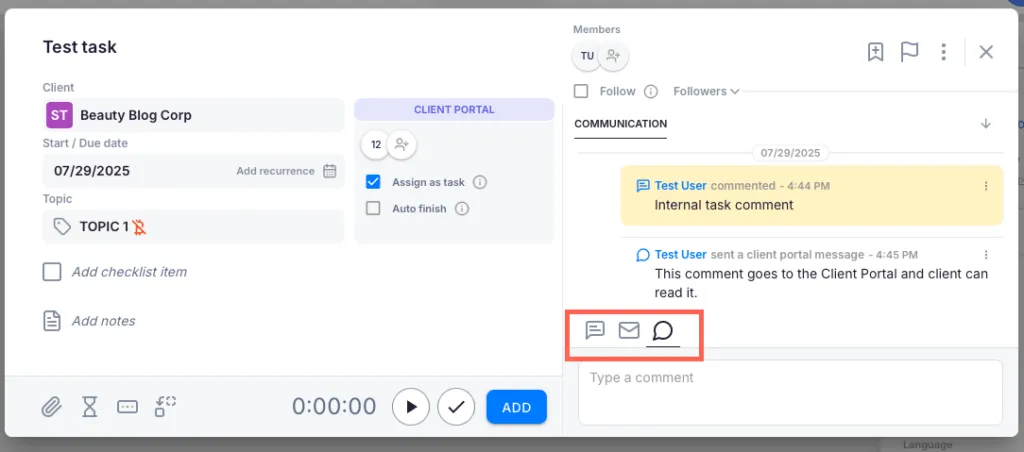This screenshot has height=452, width=1024.
Task: Click the Follow info icon
Action: [x=650, y=91]
